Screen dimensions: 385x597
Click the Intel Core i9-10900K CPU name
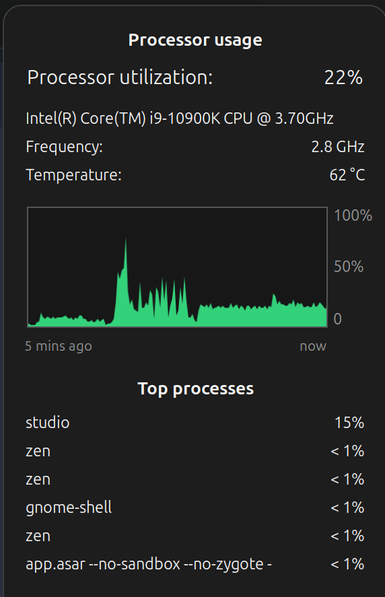pos(179,118)
